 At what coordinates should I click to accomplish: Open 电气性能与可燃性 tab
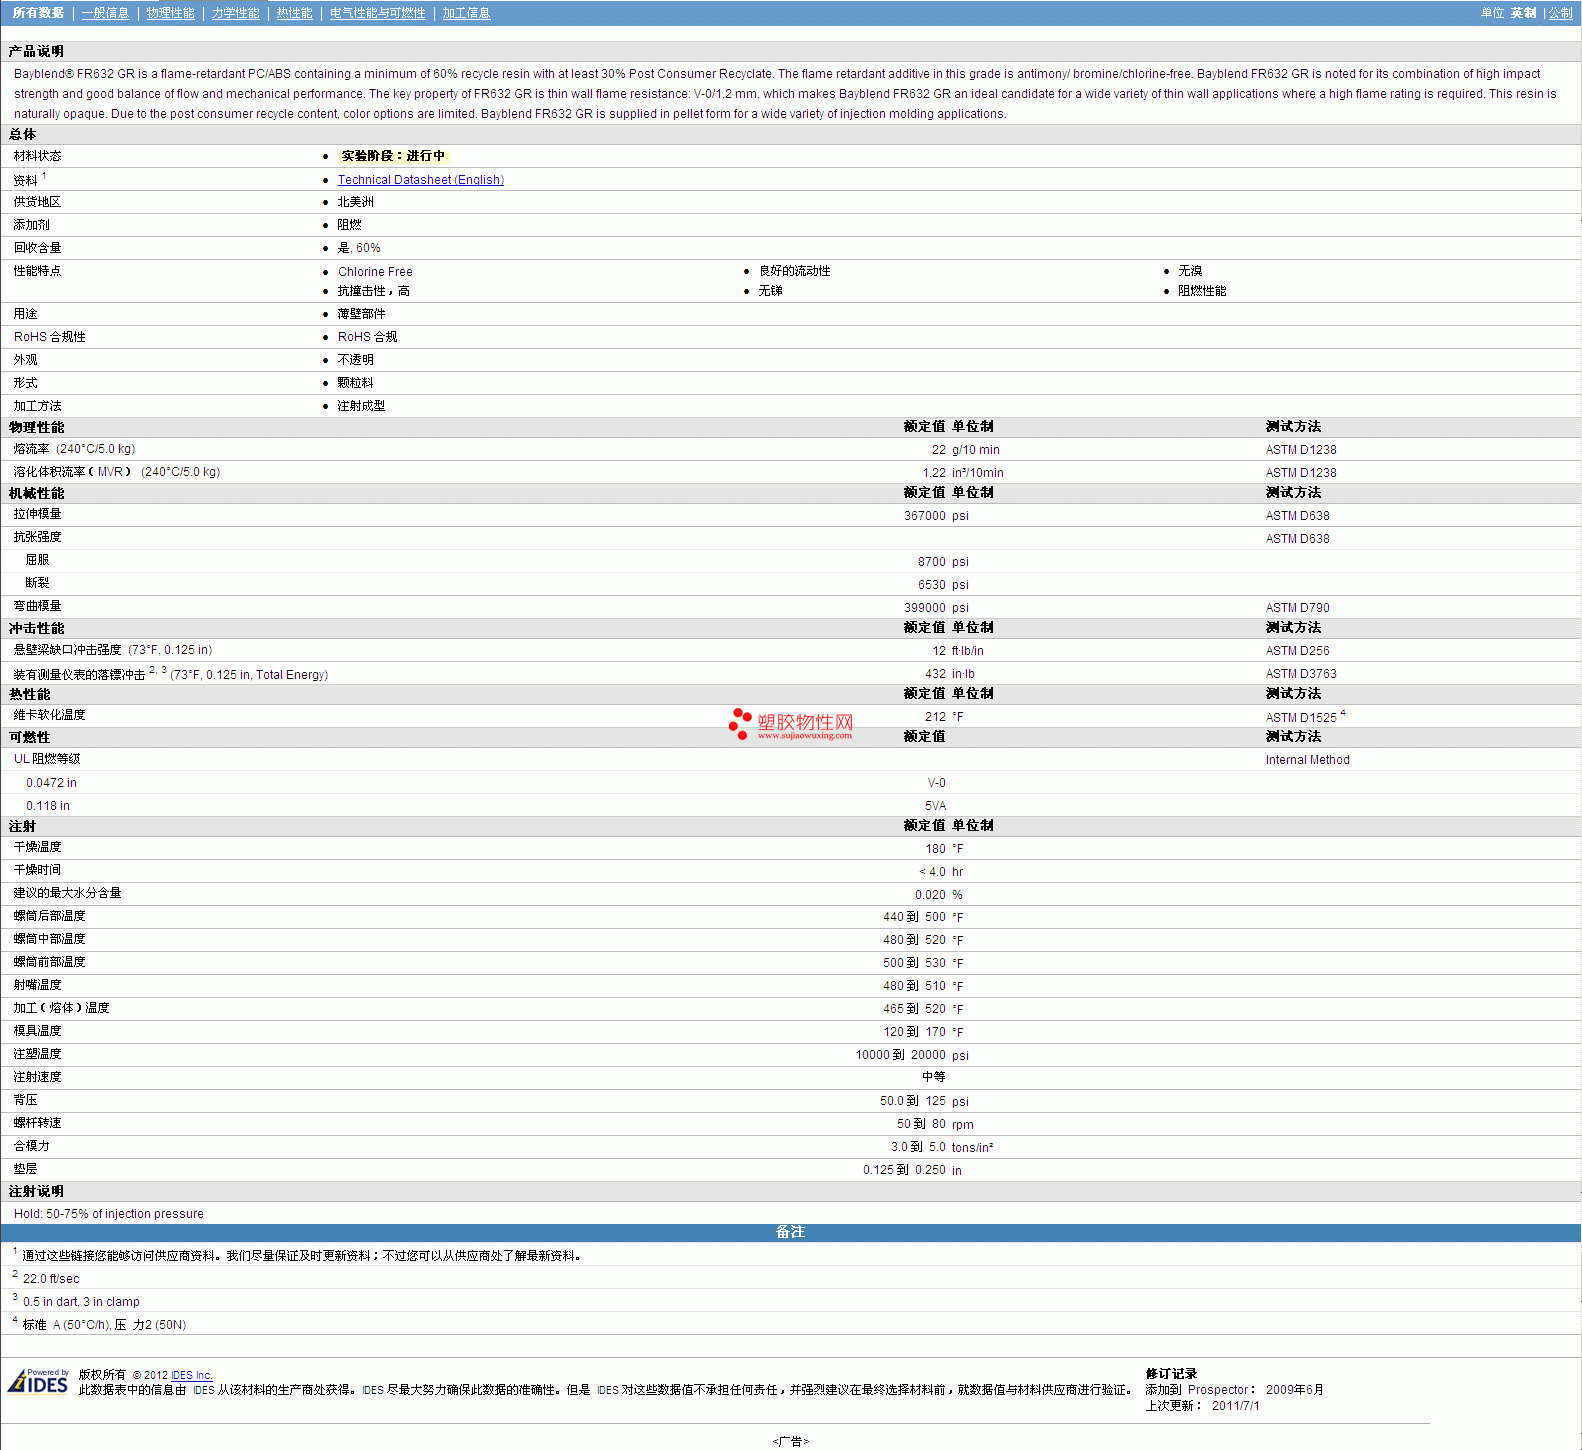click(x=377, y=13)
